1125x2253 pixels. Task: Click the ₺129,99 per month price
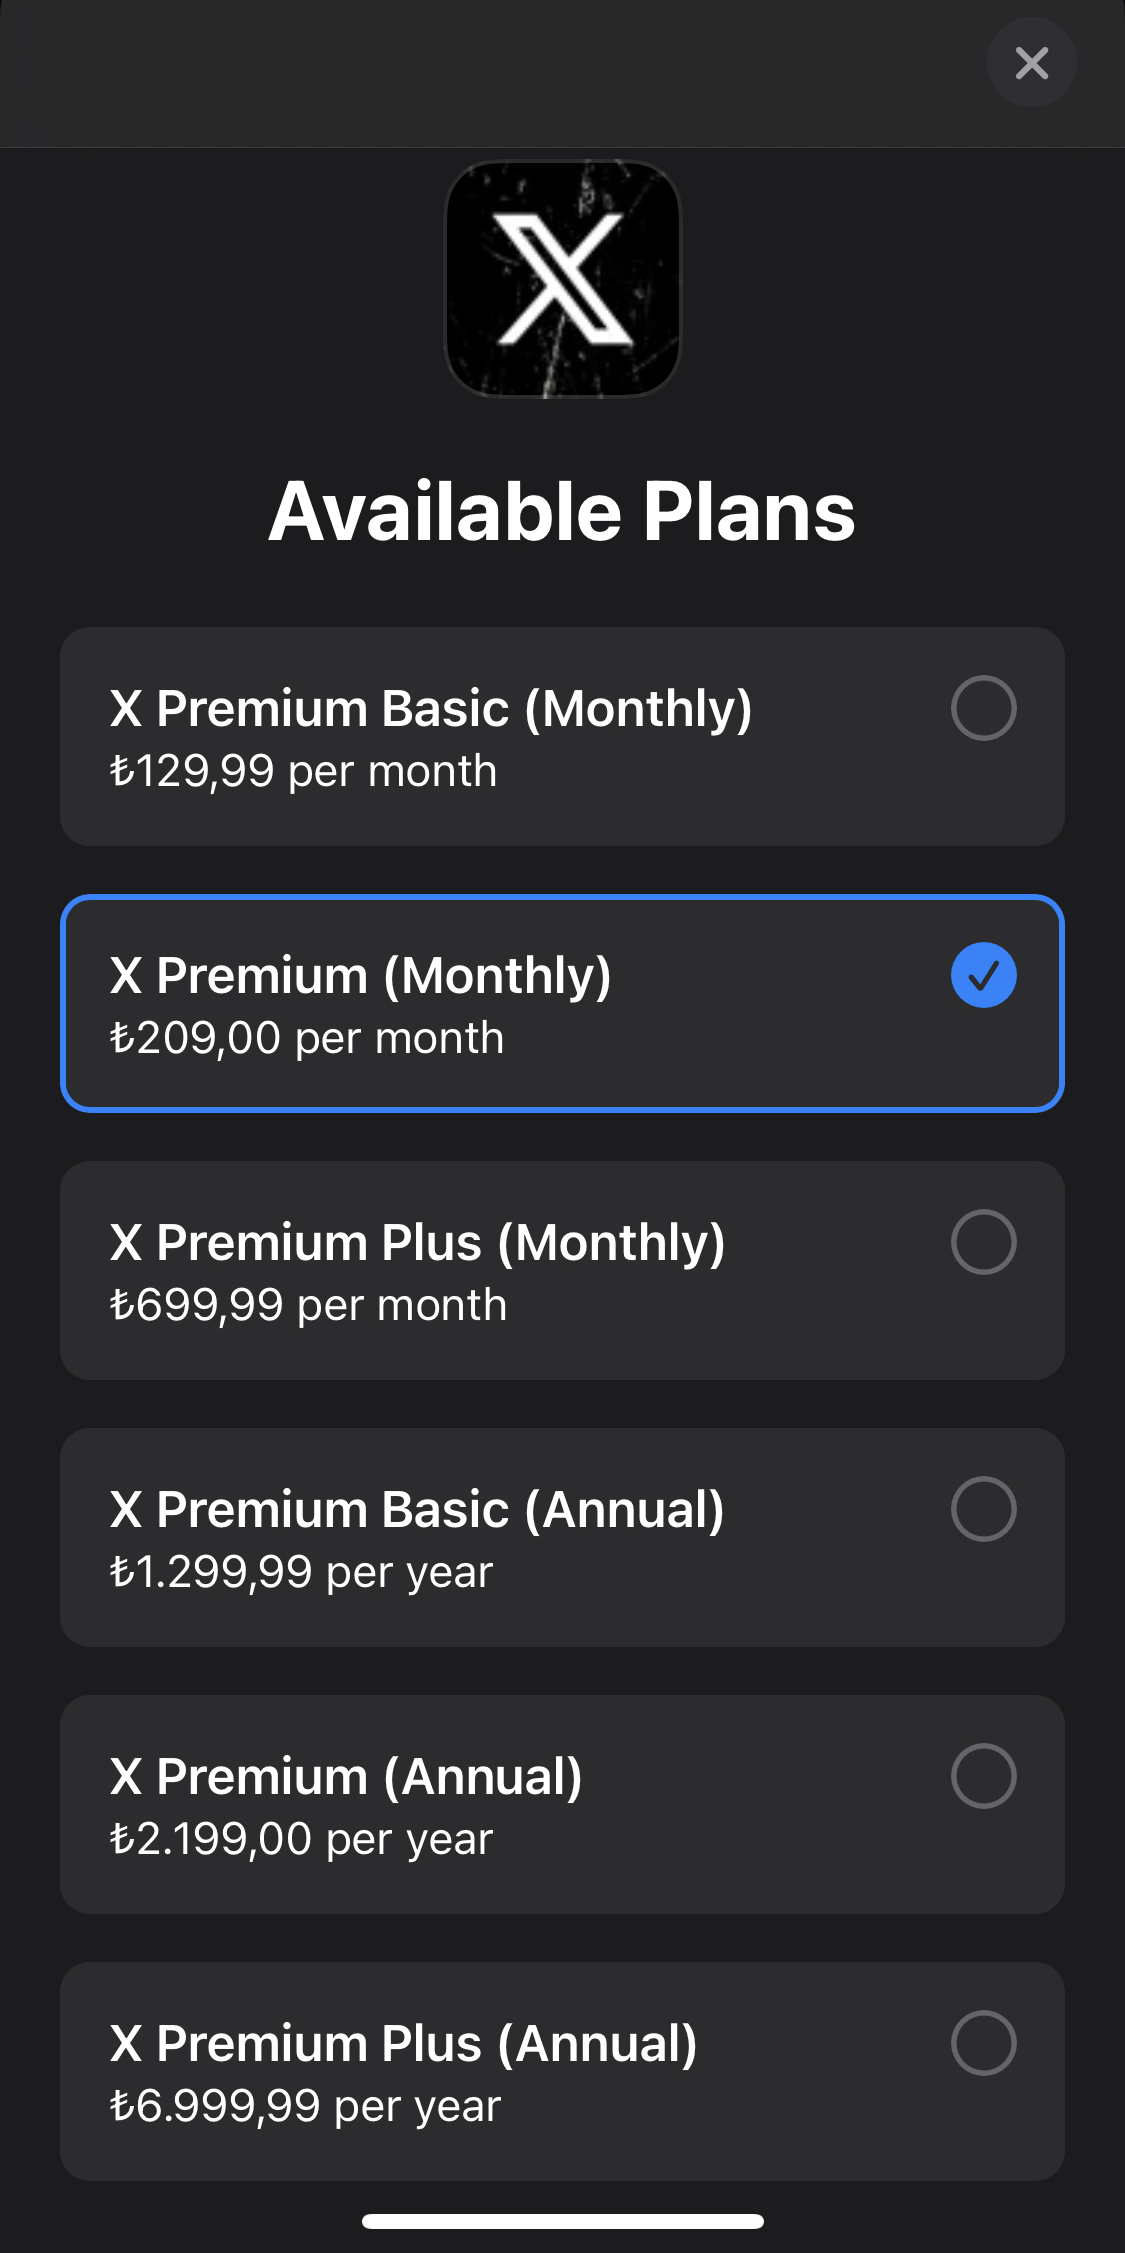tap(303, 772)
